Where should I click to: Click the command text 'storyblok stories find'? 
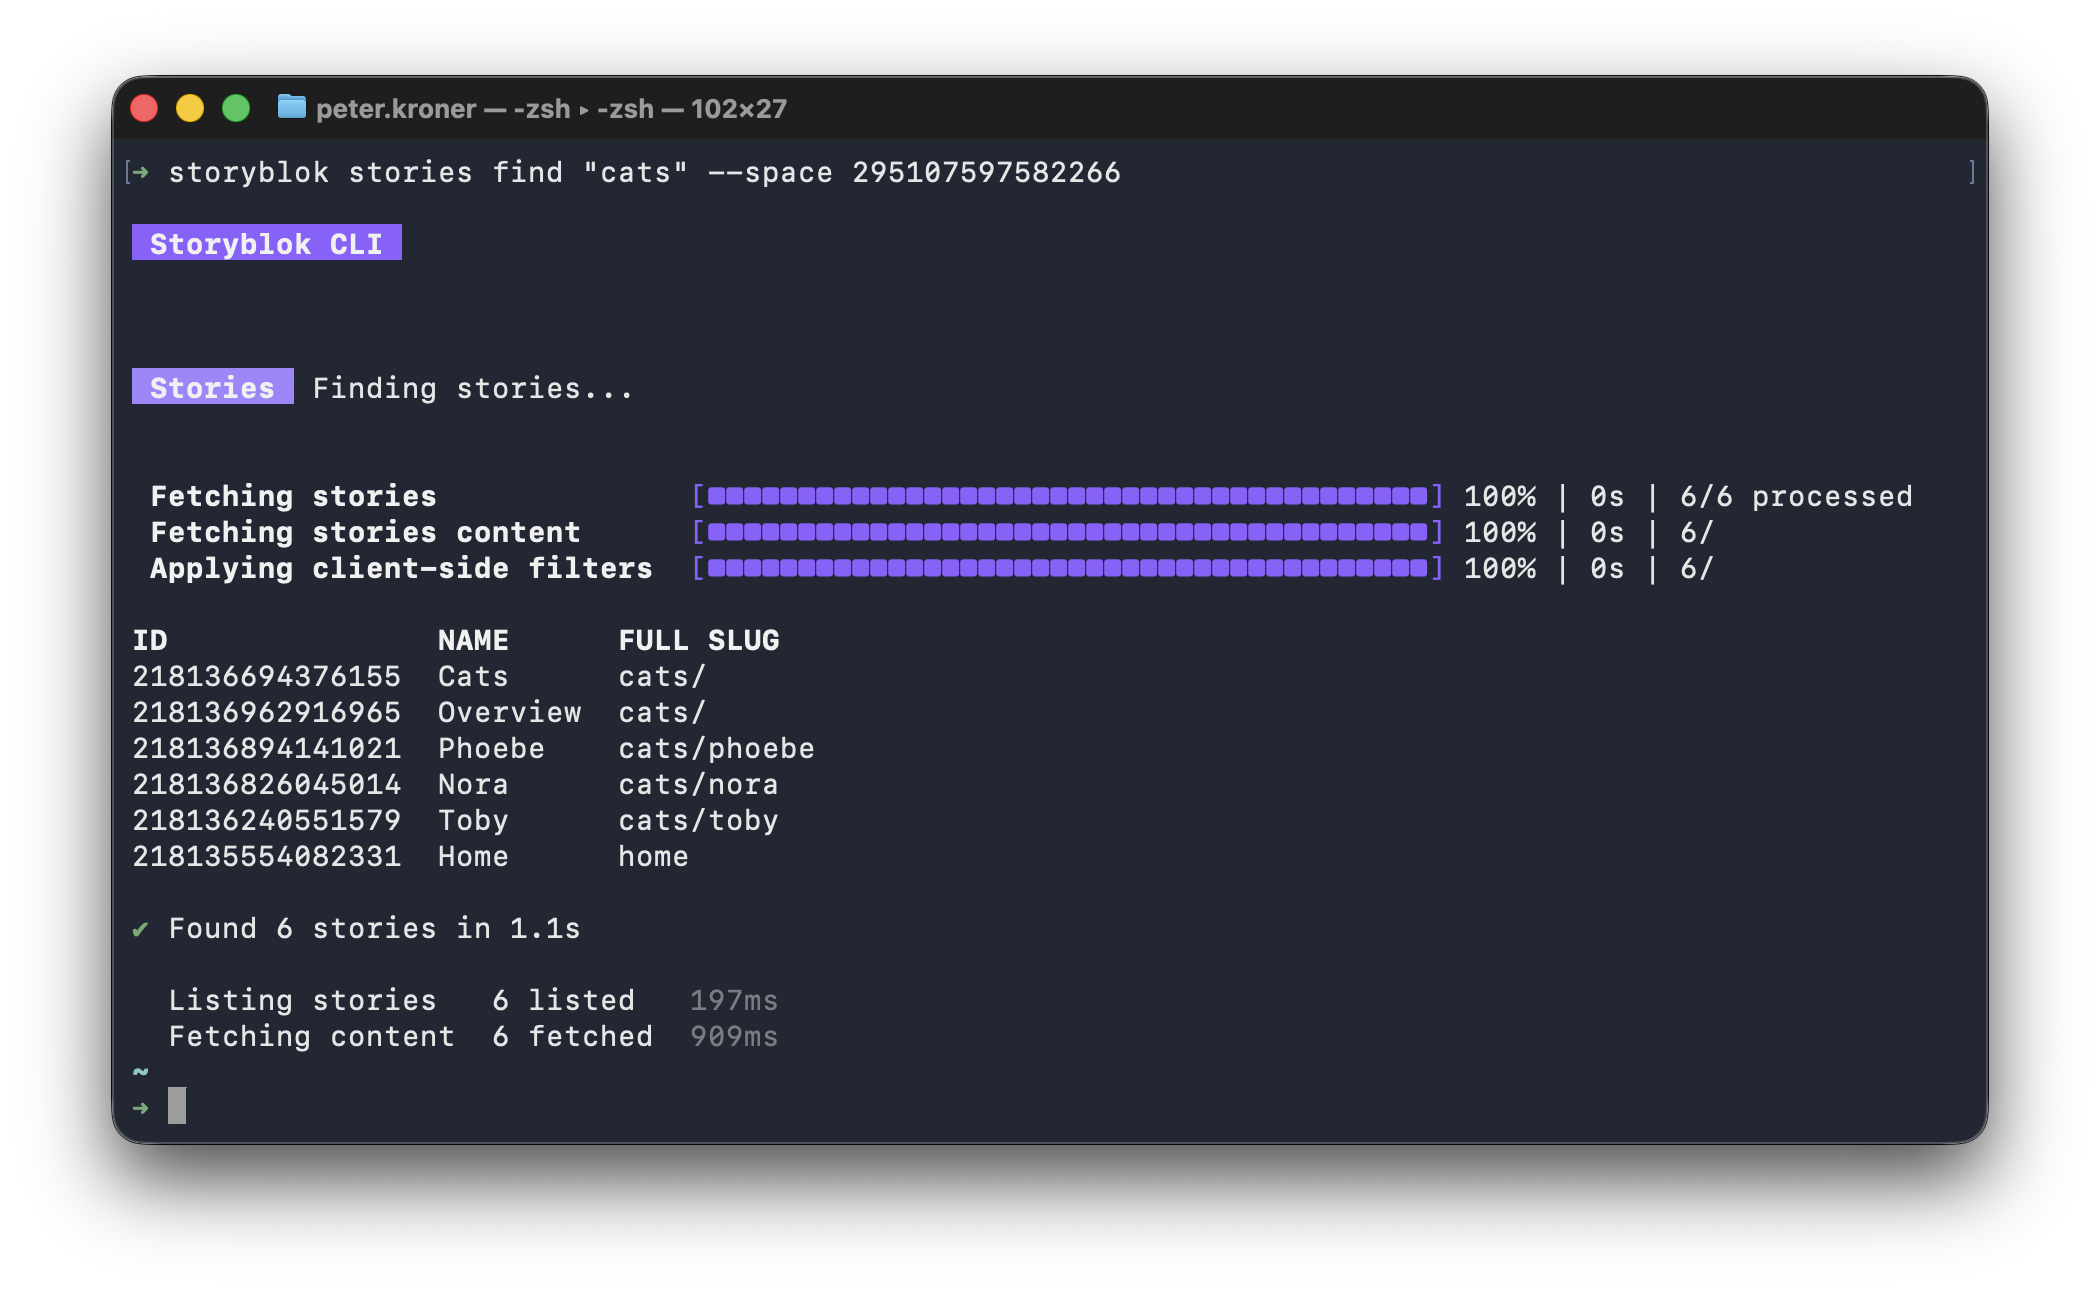(x=366, y=172)
